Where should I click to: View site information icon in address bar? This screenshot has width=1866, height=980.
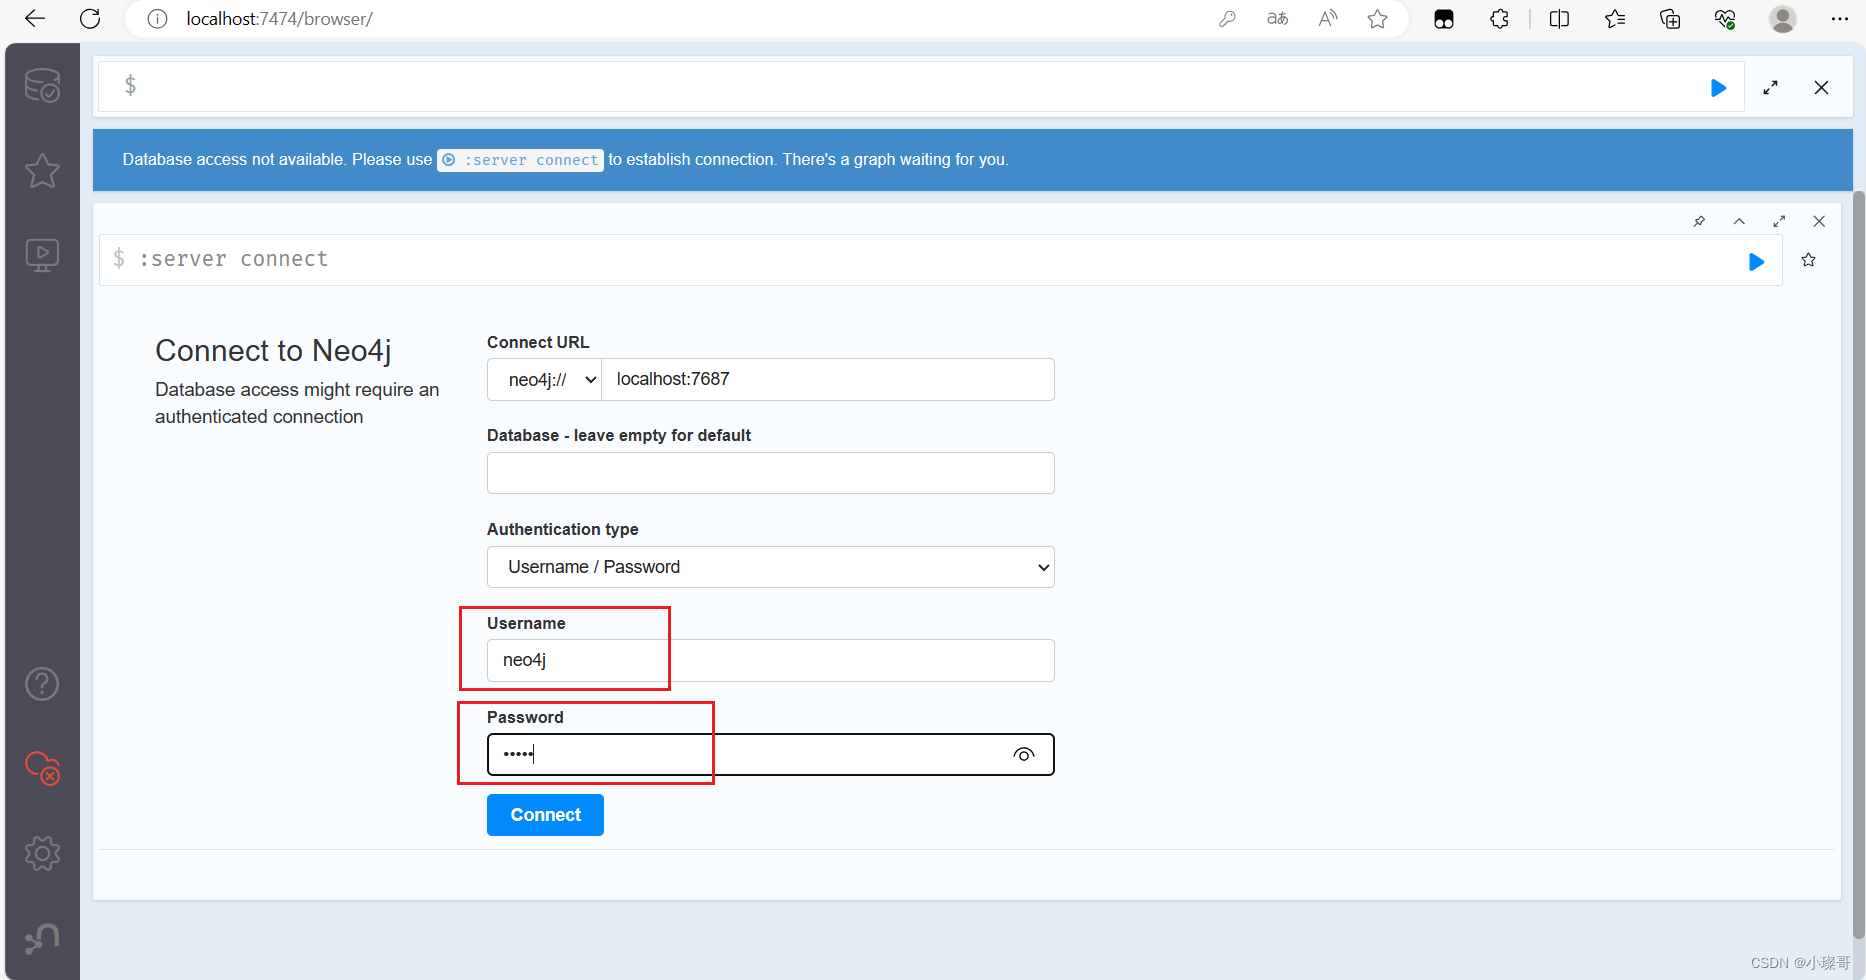[157, 19]
